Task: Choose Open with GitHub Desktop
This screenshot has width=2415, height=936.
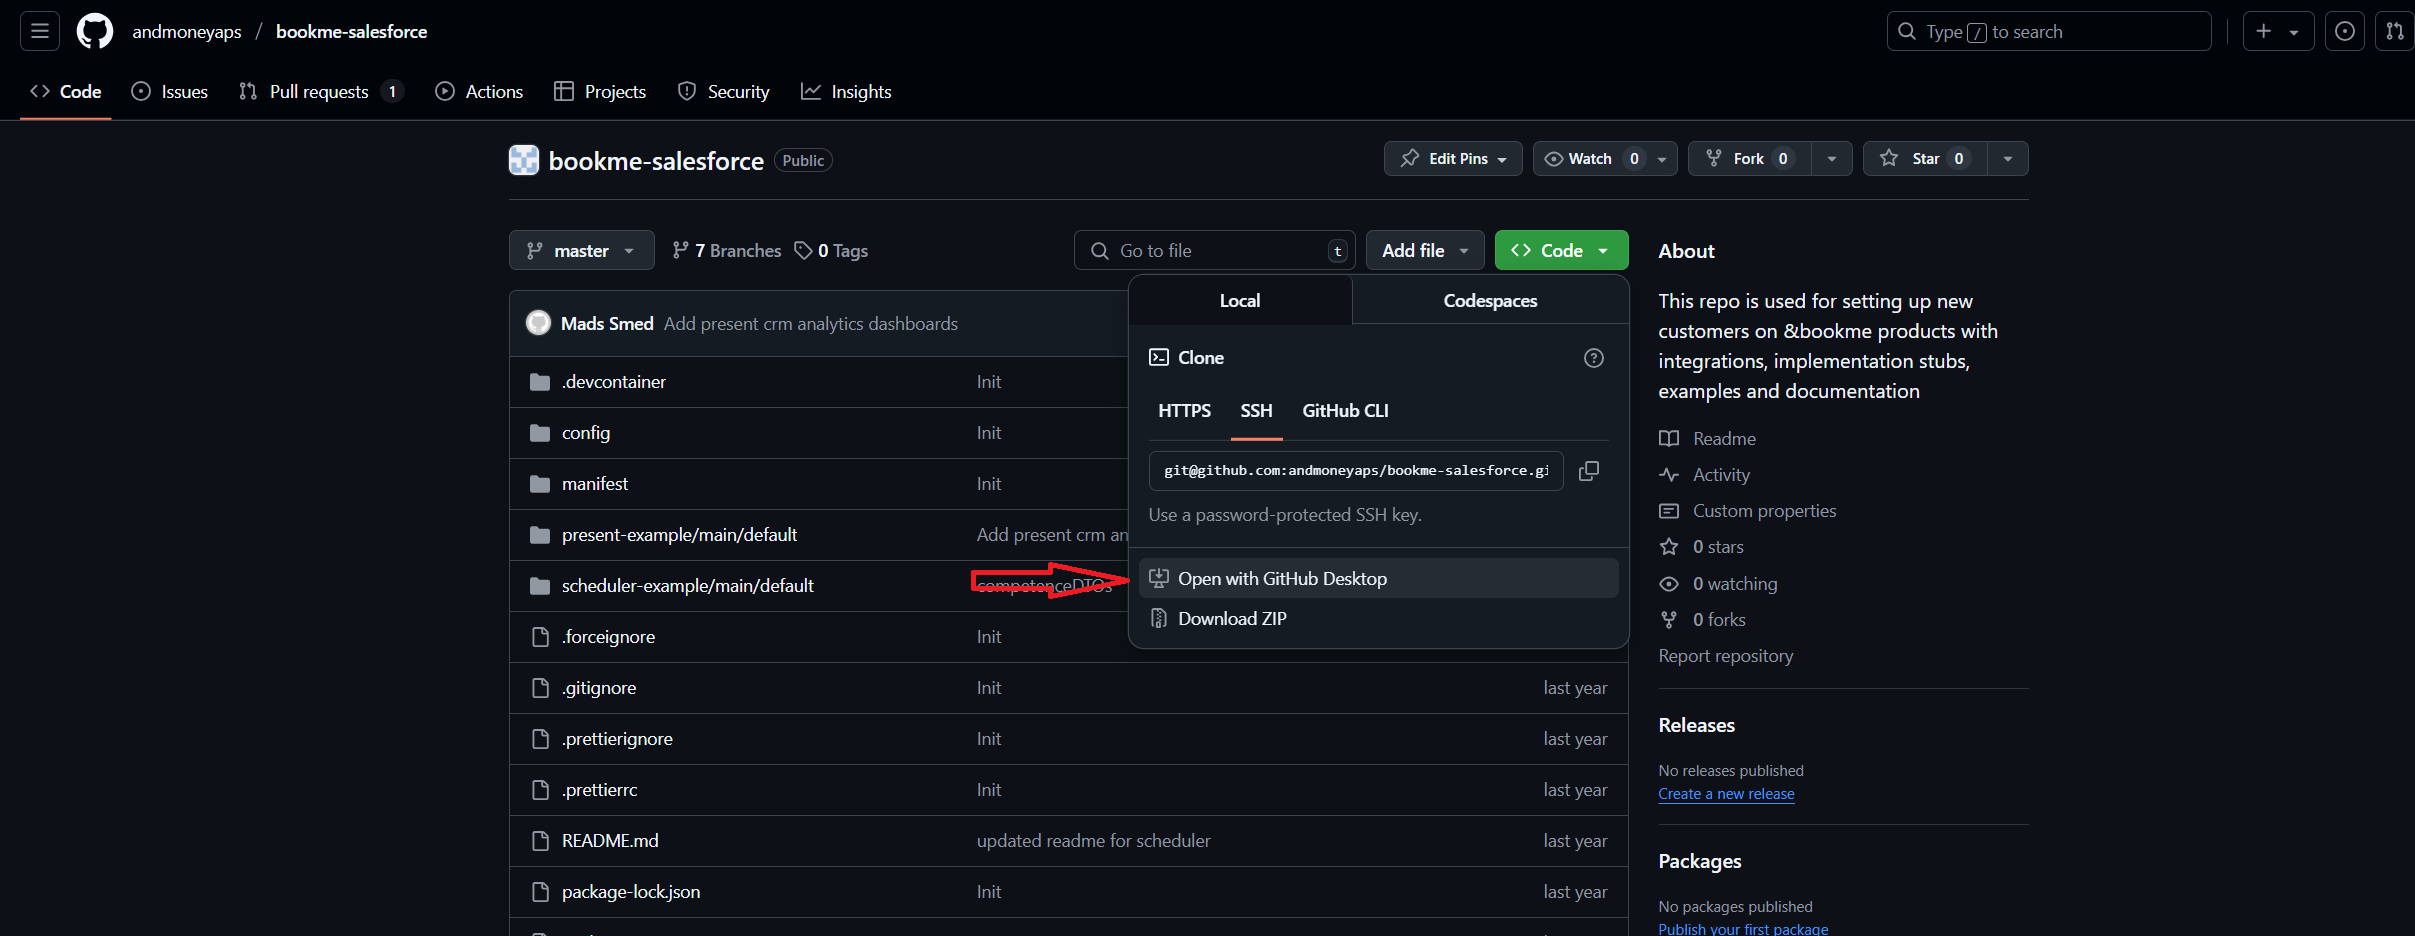Action: [x=1378, y=578]
